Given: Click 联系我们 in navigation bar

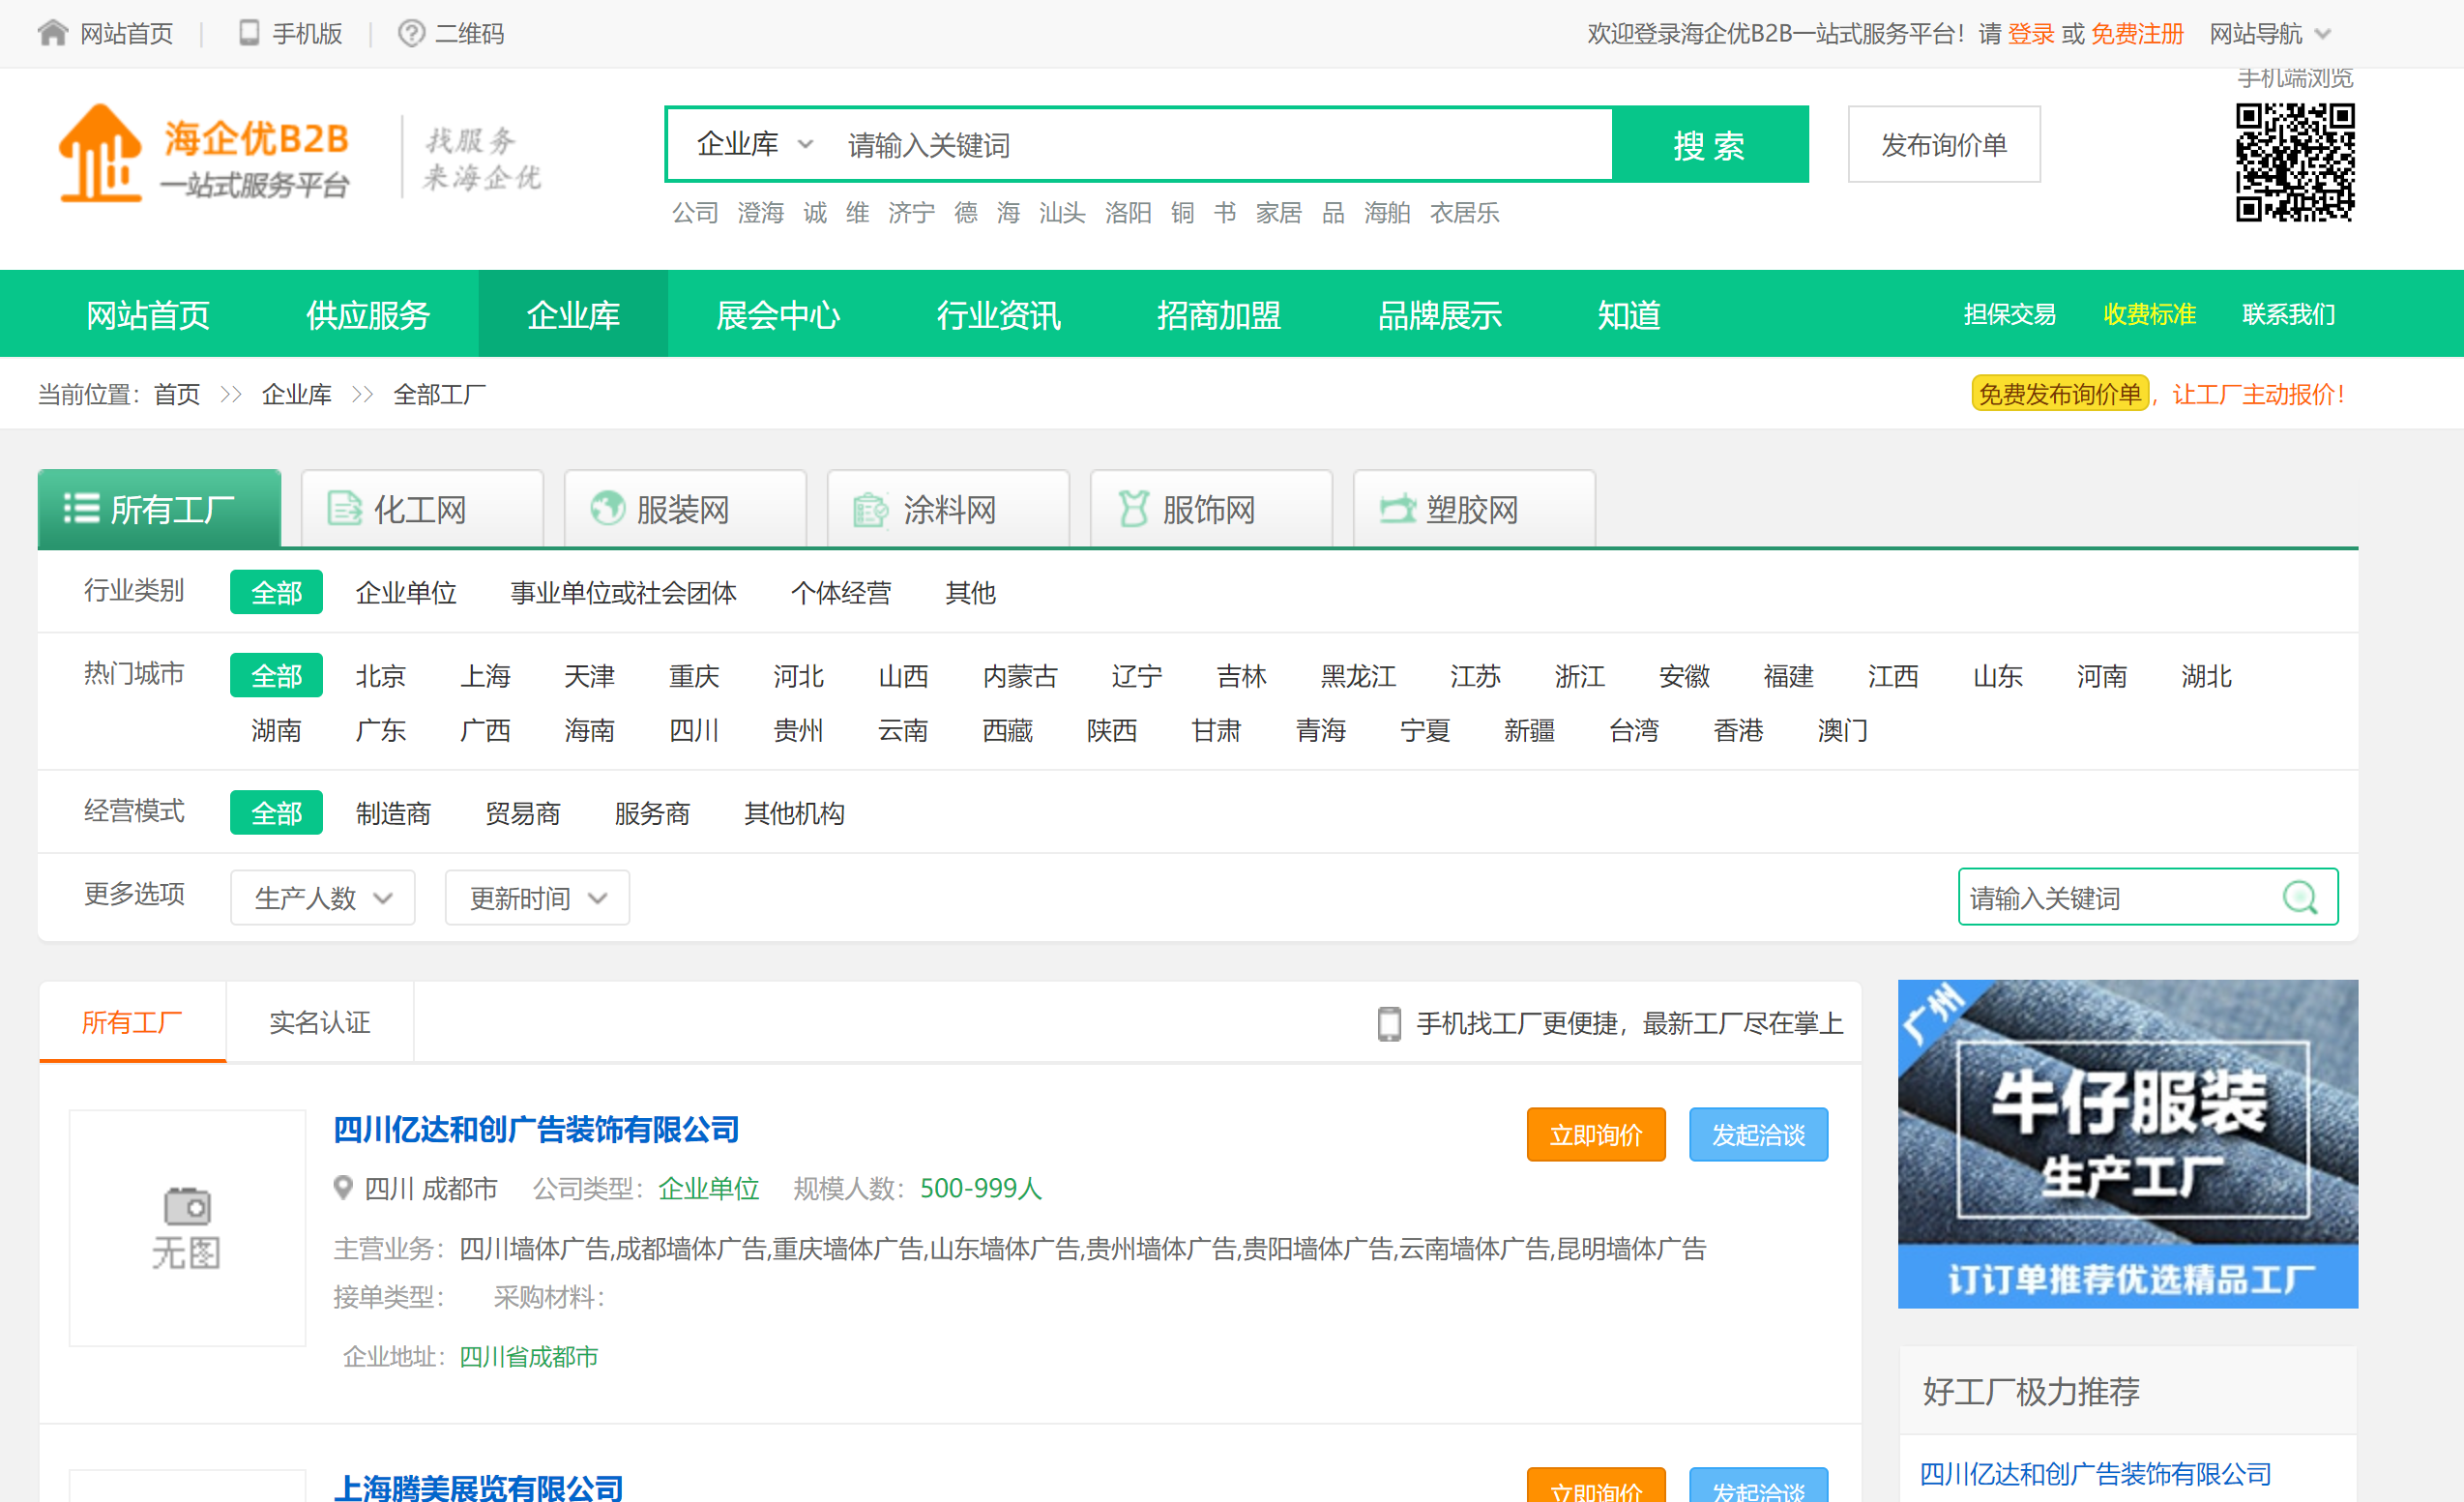Looking at the screenshot, I should click(2289, 314).
